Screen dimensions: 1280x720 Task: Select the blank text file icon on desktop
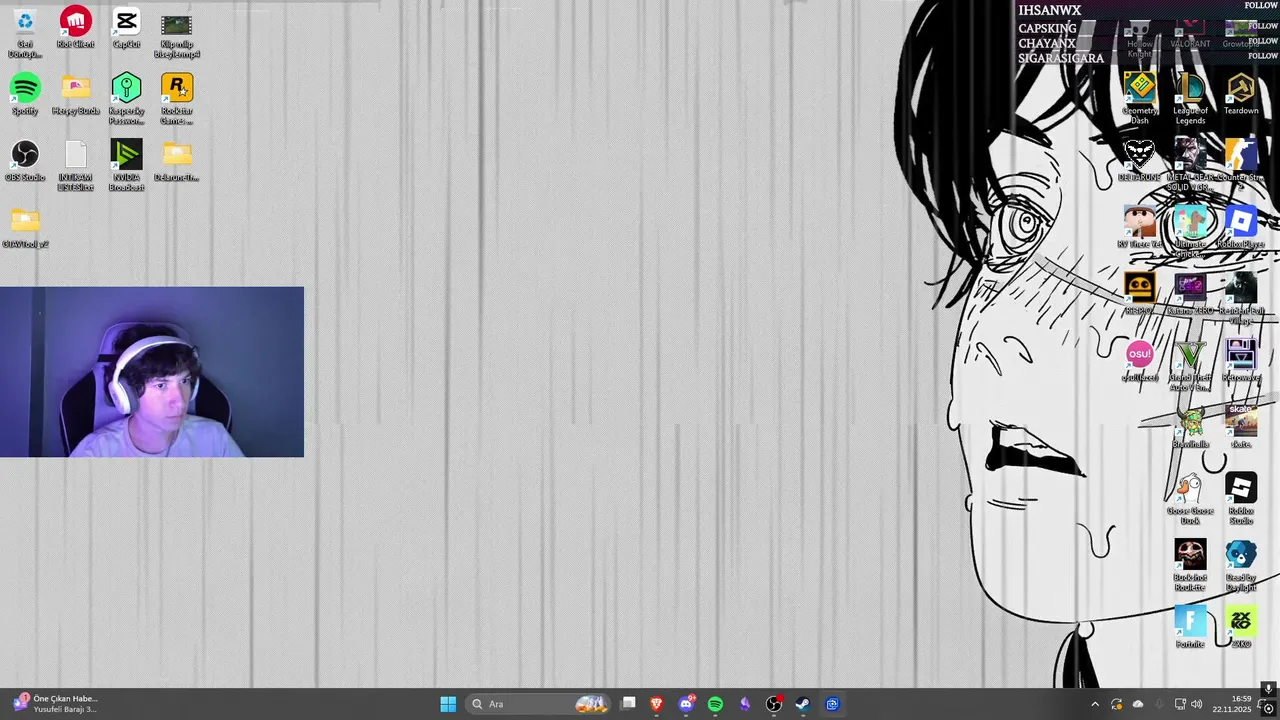click(76, 165)
